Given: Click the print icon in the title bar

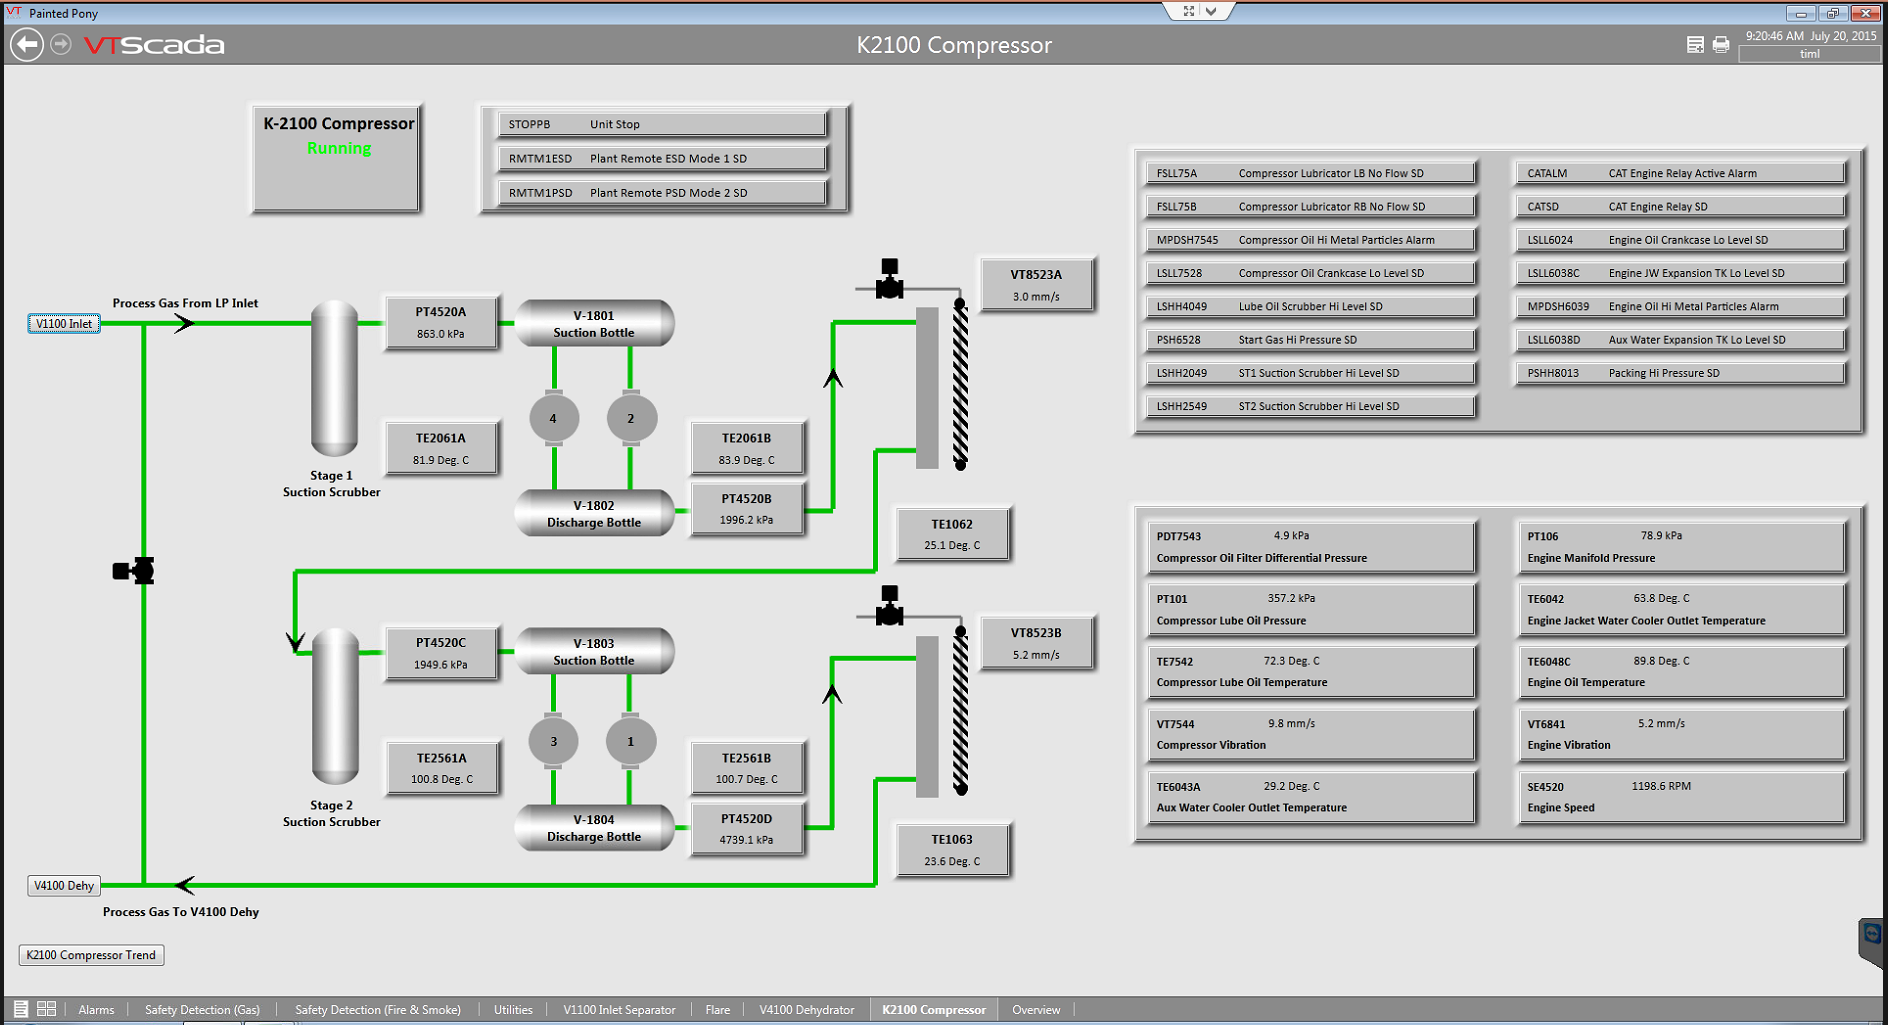Looking at the screenshot, I should (x=1721, y=45).
